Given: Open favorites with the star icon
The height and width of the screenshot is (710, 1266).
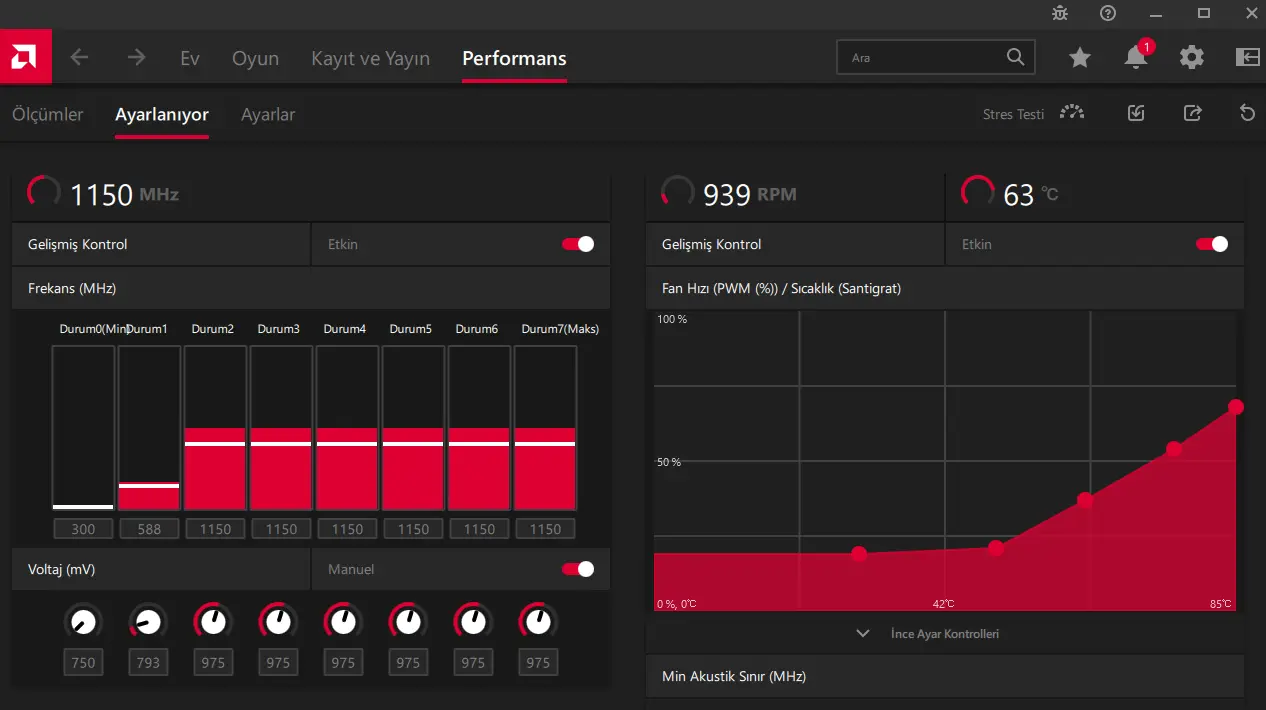Looking at the screenshot, I should [x=1080, y=58].
